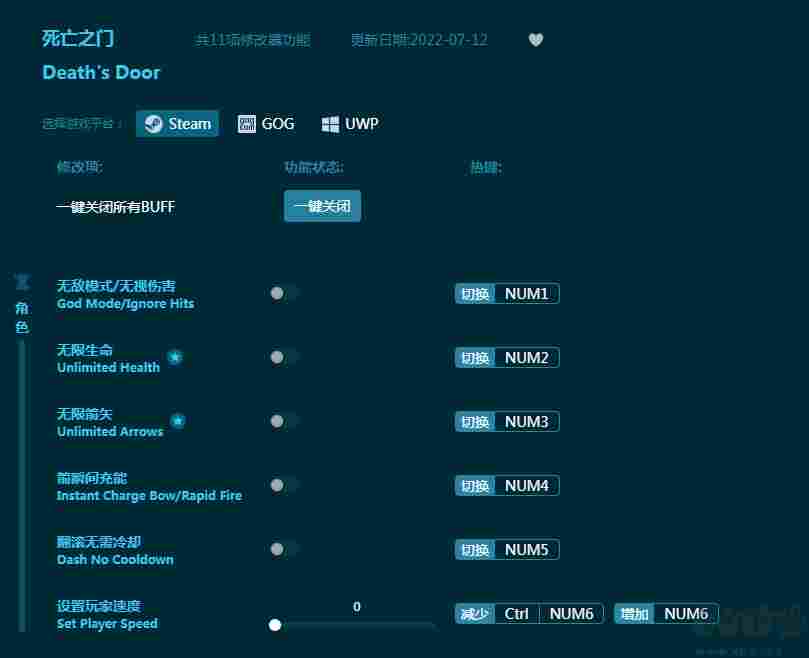
Task: Toggle God Mode/Ignore Hits switch
Action: tap(284, 293)
